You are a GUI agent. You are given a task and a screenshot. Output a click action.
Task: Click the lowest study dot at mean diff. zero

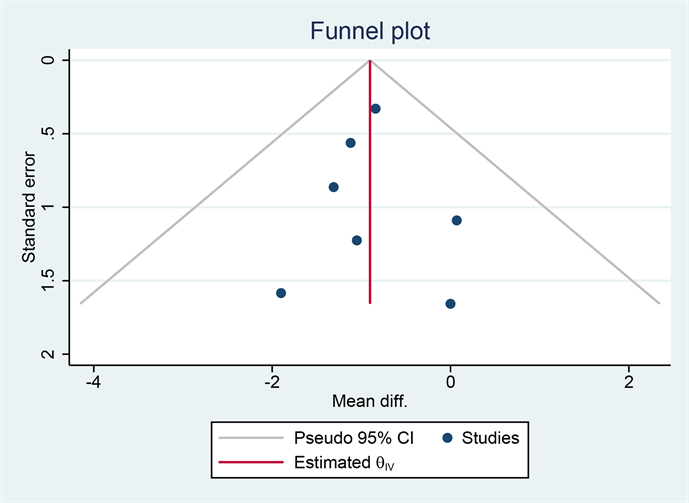(x=450, y=304)
